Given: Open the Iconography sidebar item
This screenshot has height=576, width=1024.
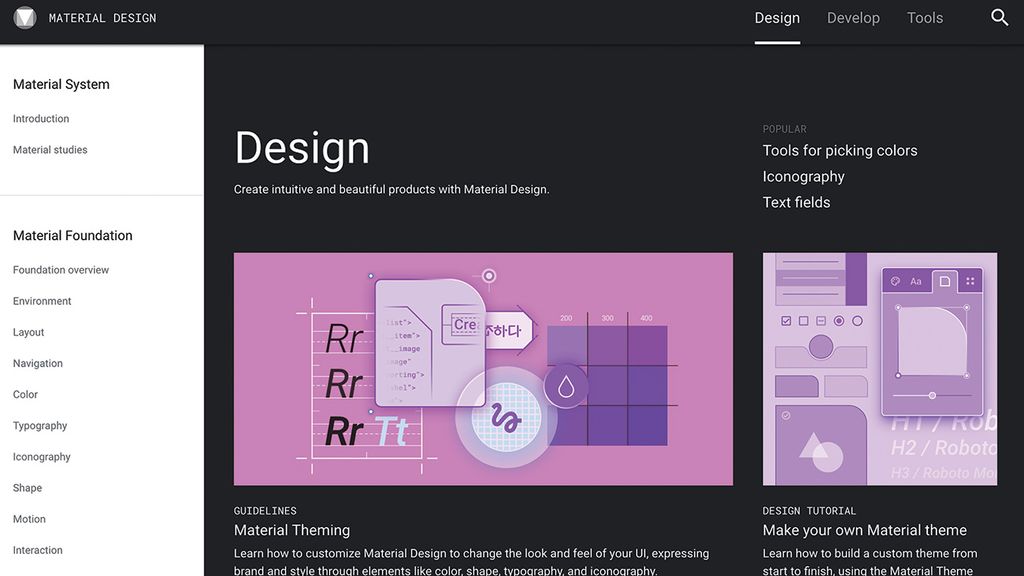Looking at the screenshot, I should pos(41,456).
